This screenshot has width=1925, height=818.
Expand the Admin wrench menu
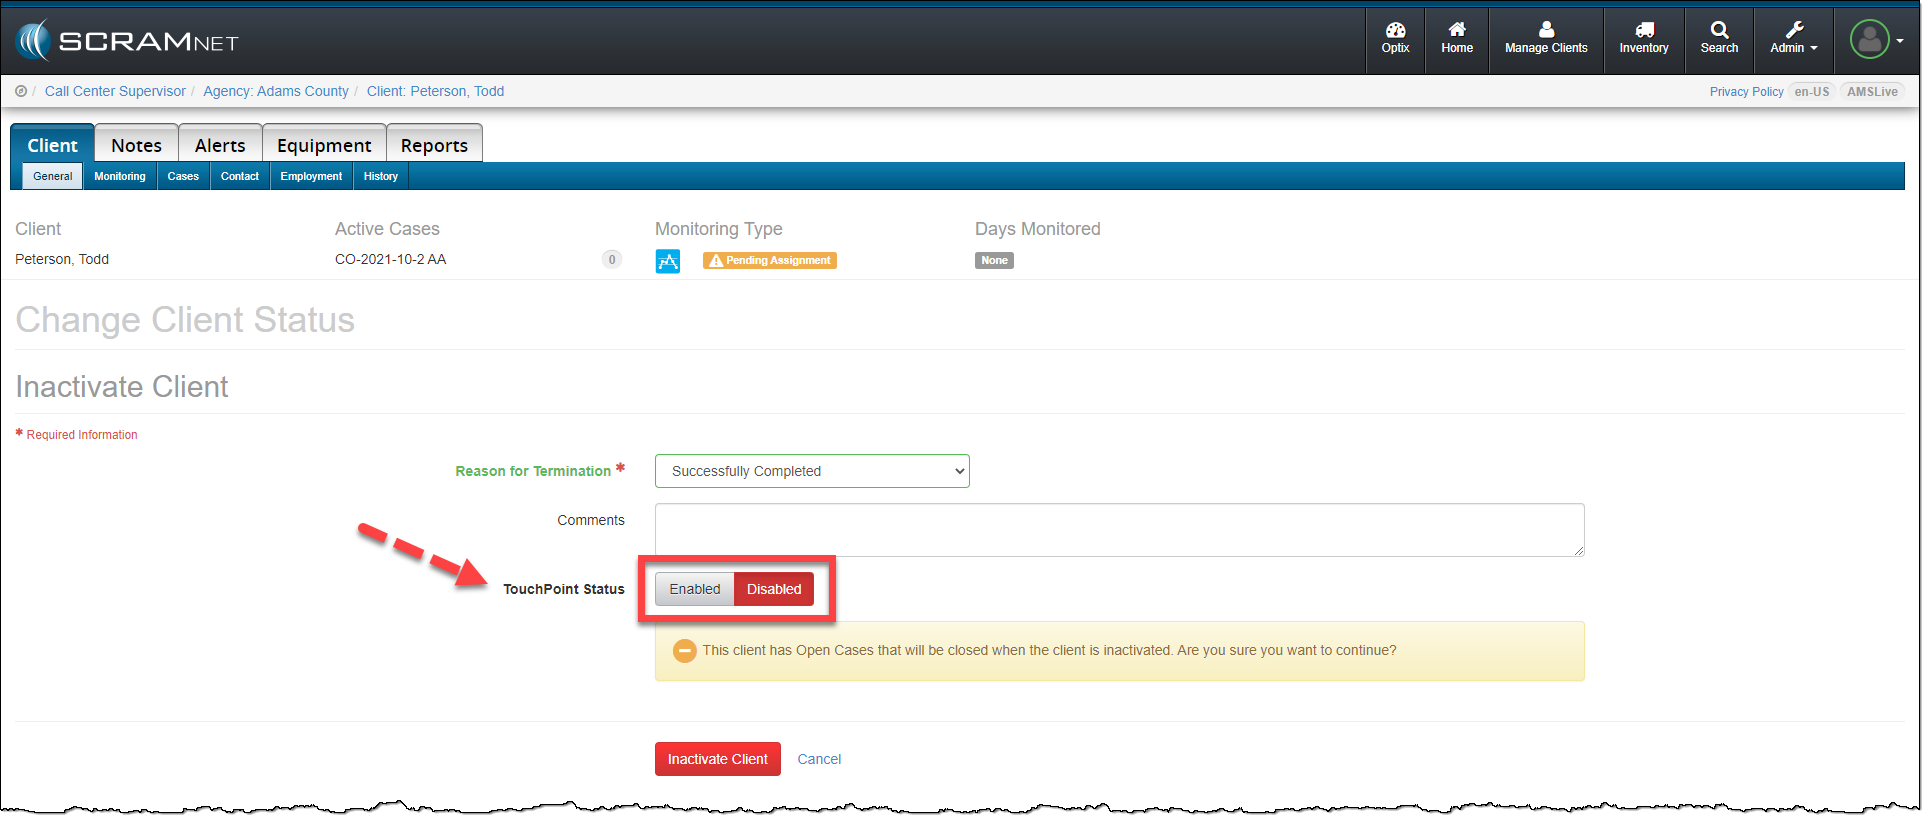1793,38
